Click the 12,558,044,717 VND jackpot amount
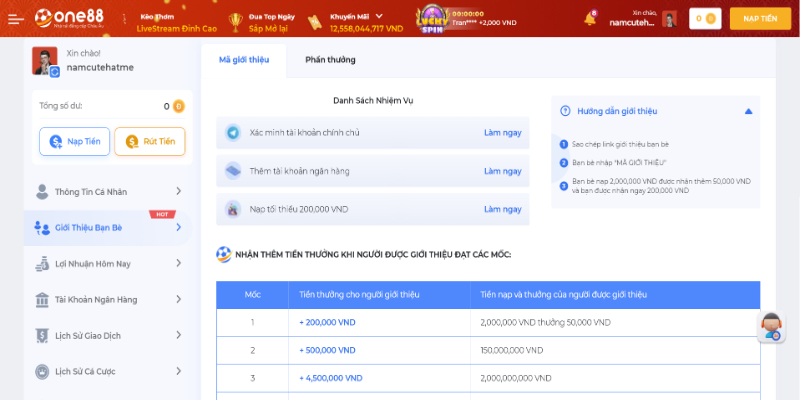800x400 pixels. click(x=366, y=29)
